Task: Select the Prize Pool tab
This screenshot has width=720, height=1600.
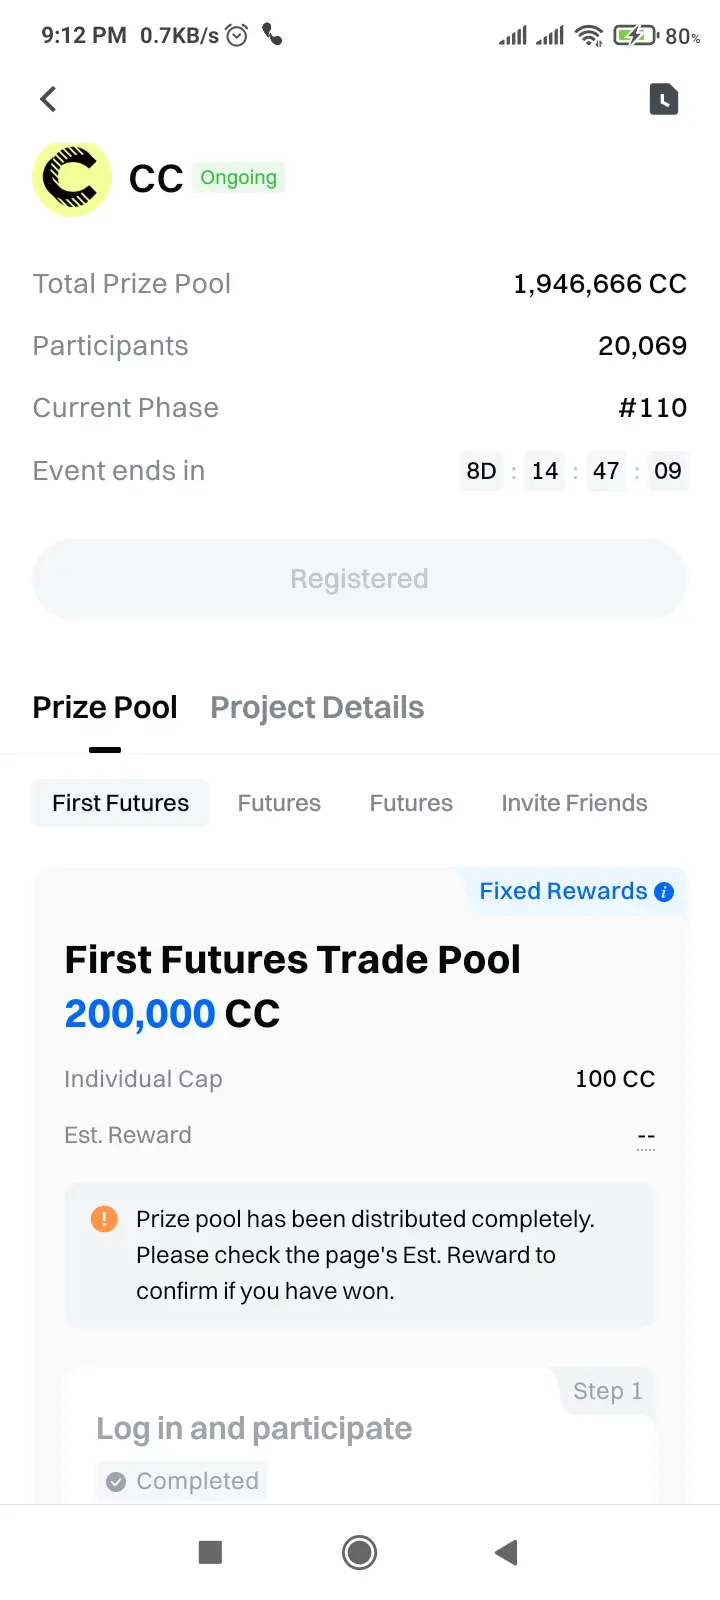Action: point(105,708)
